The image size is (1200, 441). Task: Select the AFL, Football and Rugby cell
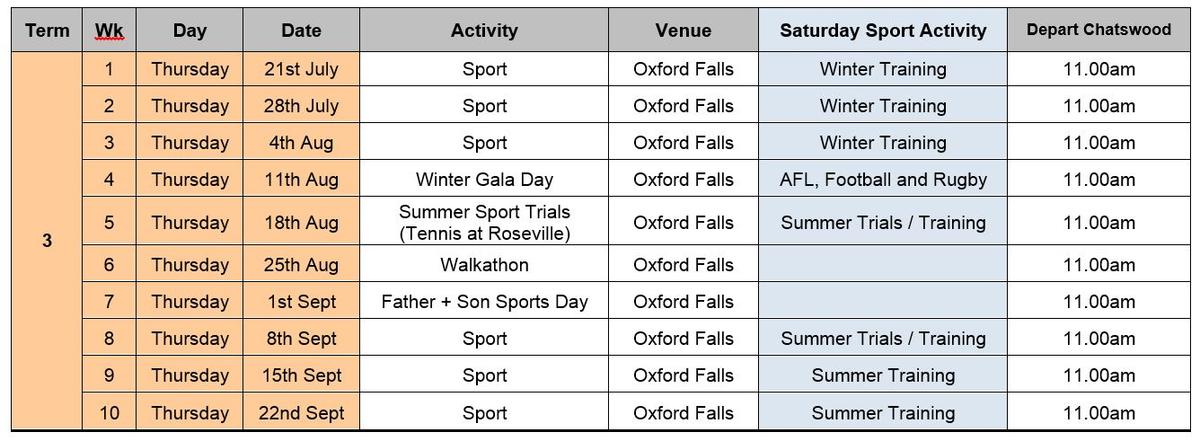[883, 180]
